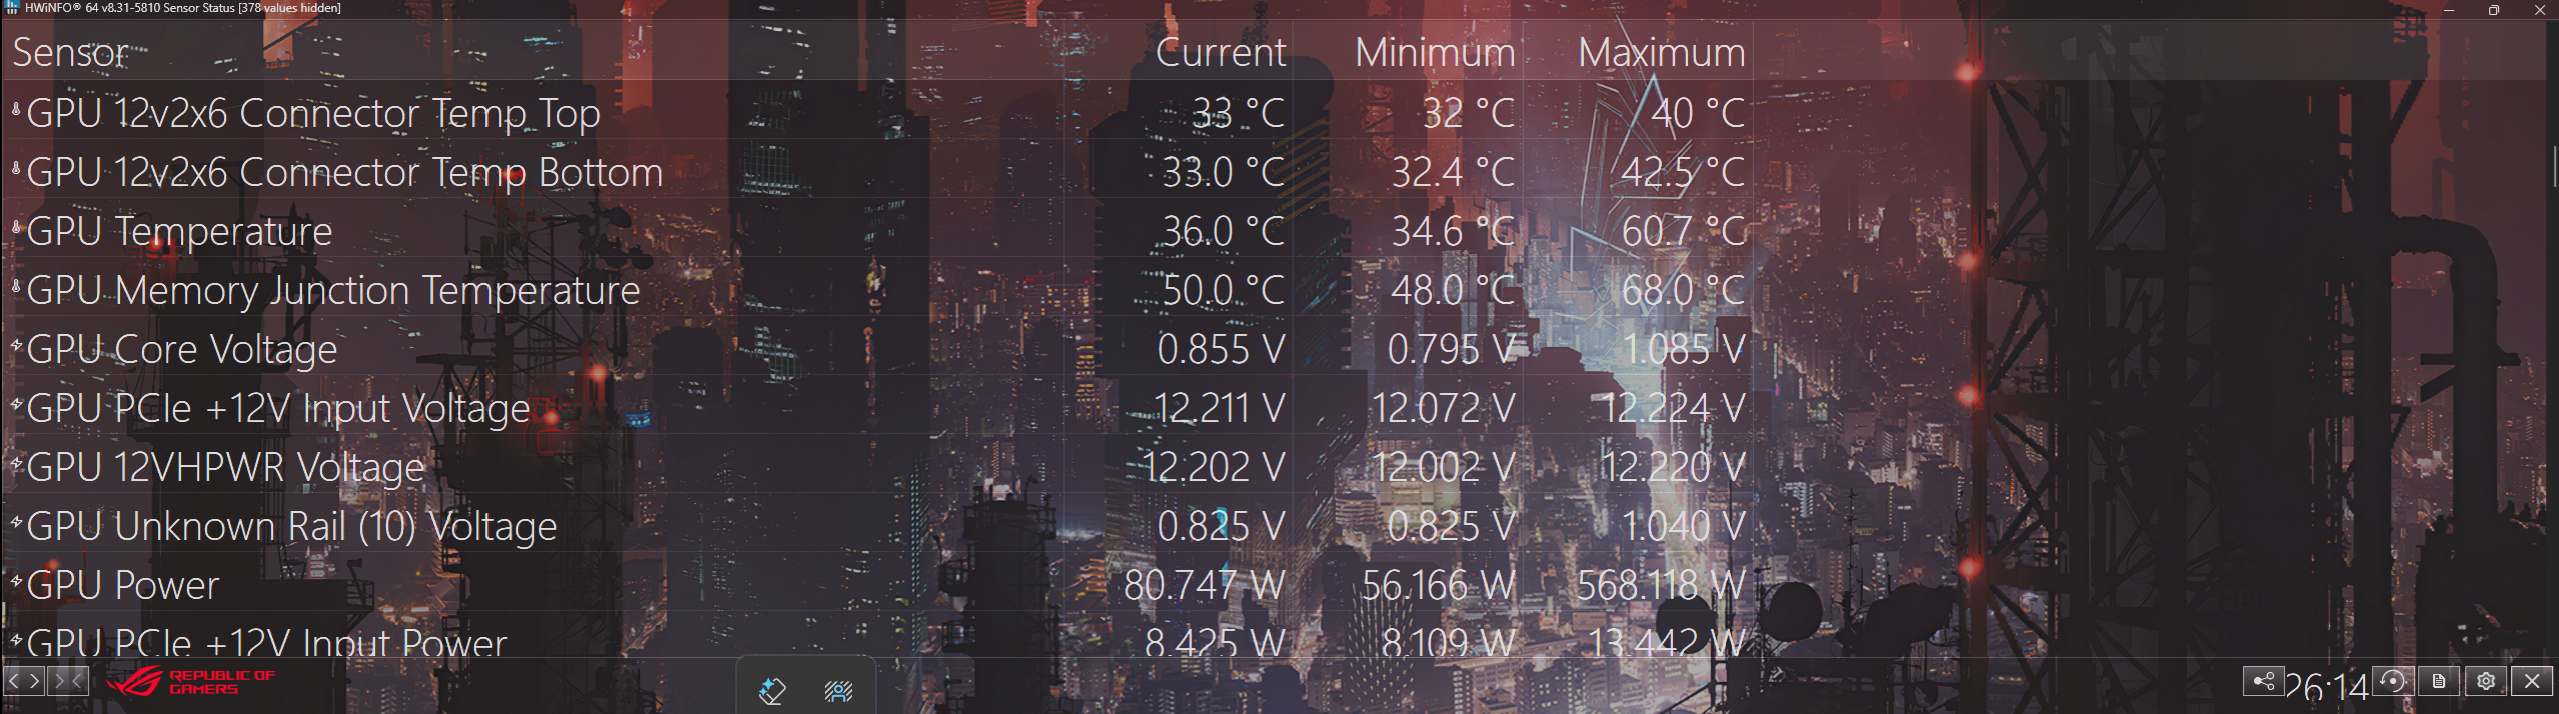This screenshot has height=714, width=2559.
Task: Click the collapse columns arrows button
Action: (x=68, y=682)
